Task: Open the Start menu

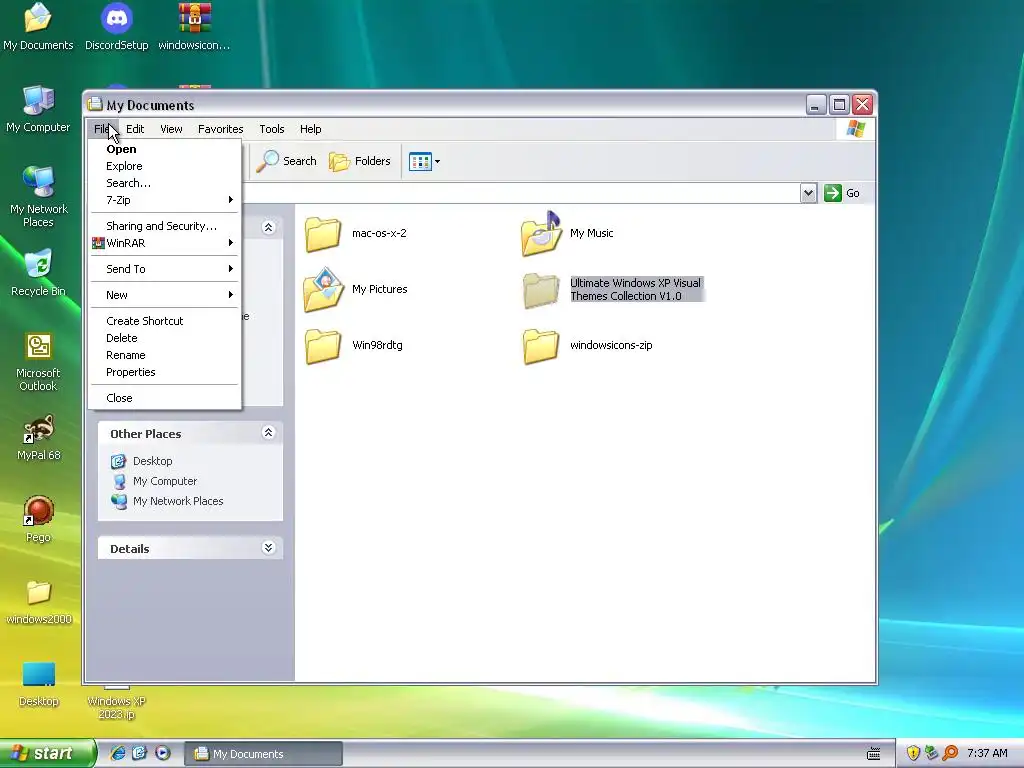Action: [x=47, y=754]
